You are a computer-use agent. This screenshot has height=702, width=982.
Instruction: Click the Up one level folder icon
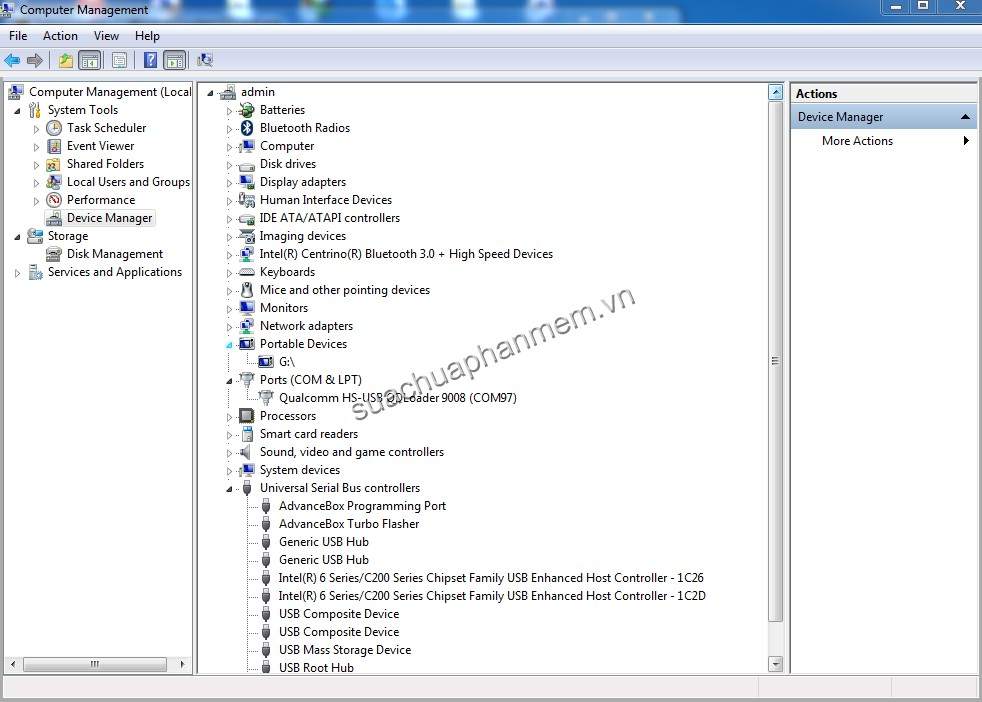65,60
